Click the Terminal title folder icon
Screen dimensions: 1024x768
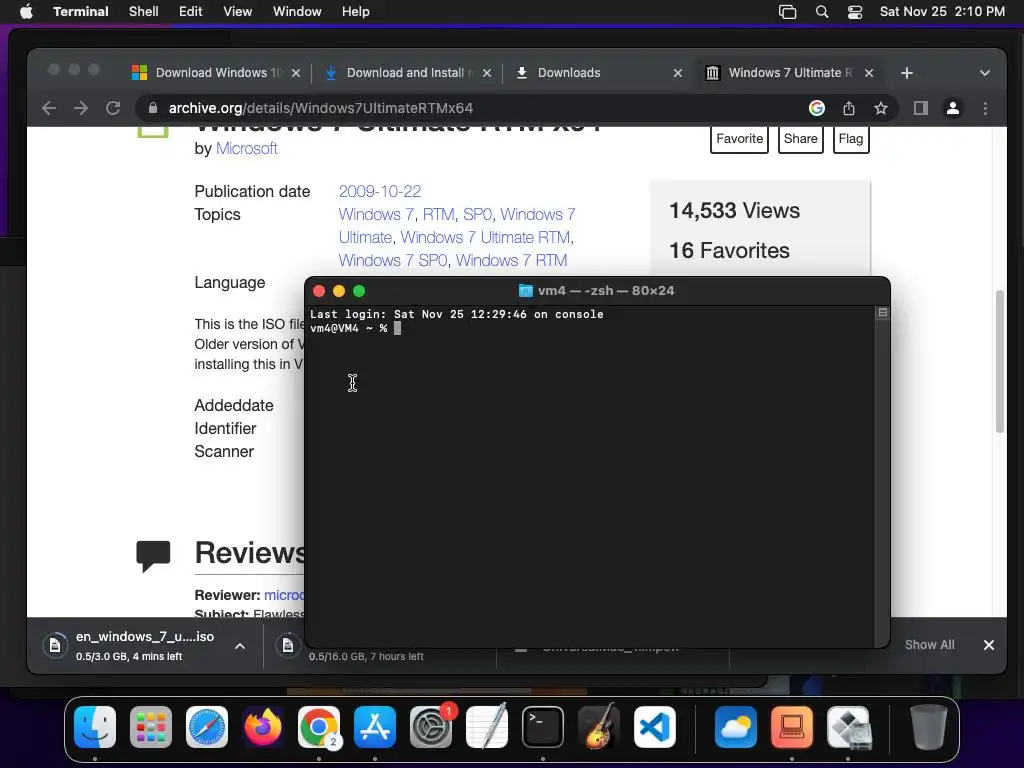point(525,291)
